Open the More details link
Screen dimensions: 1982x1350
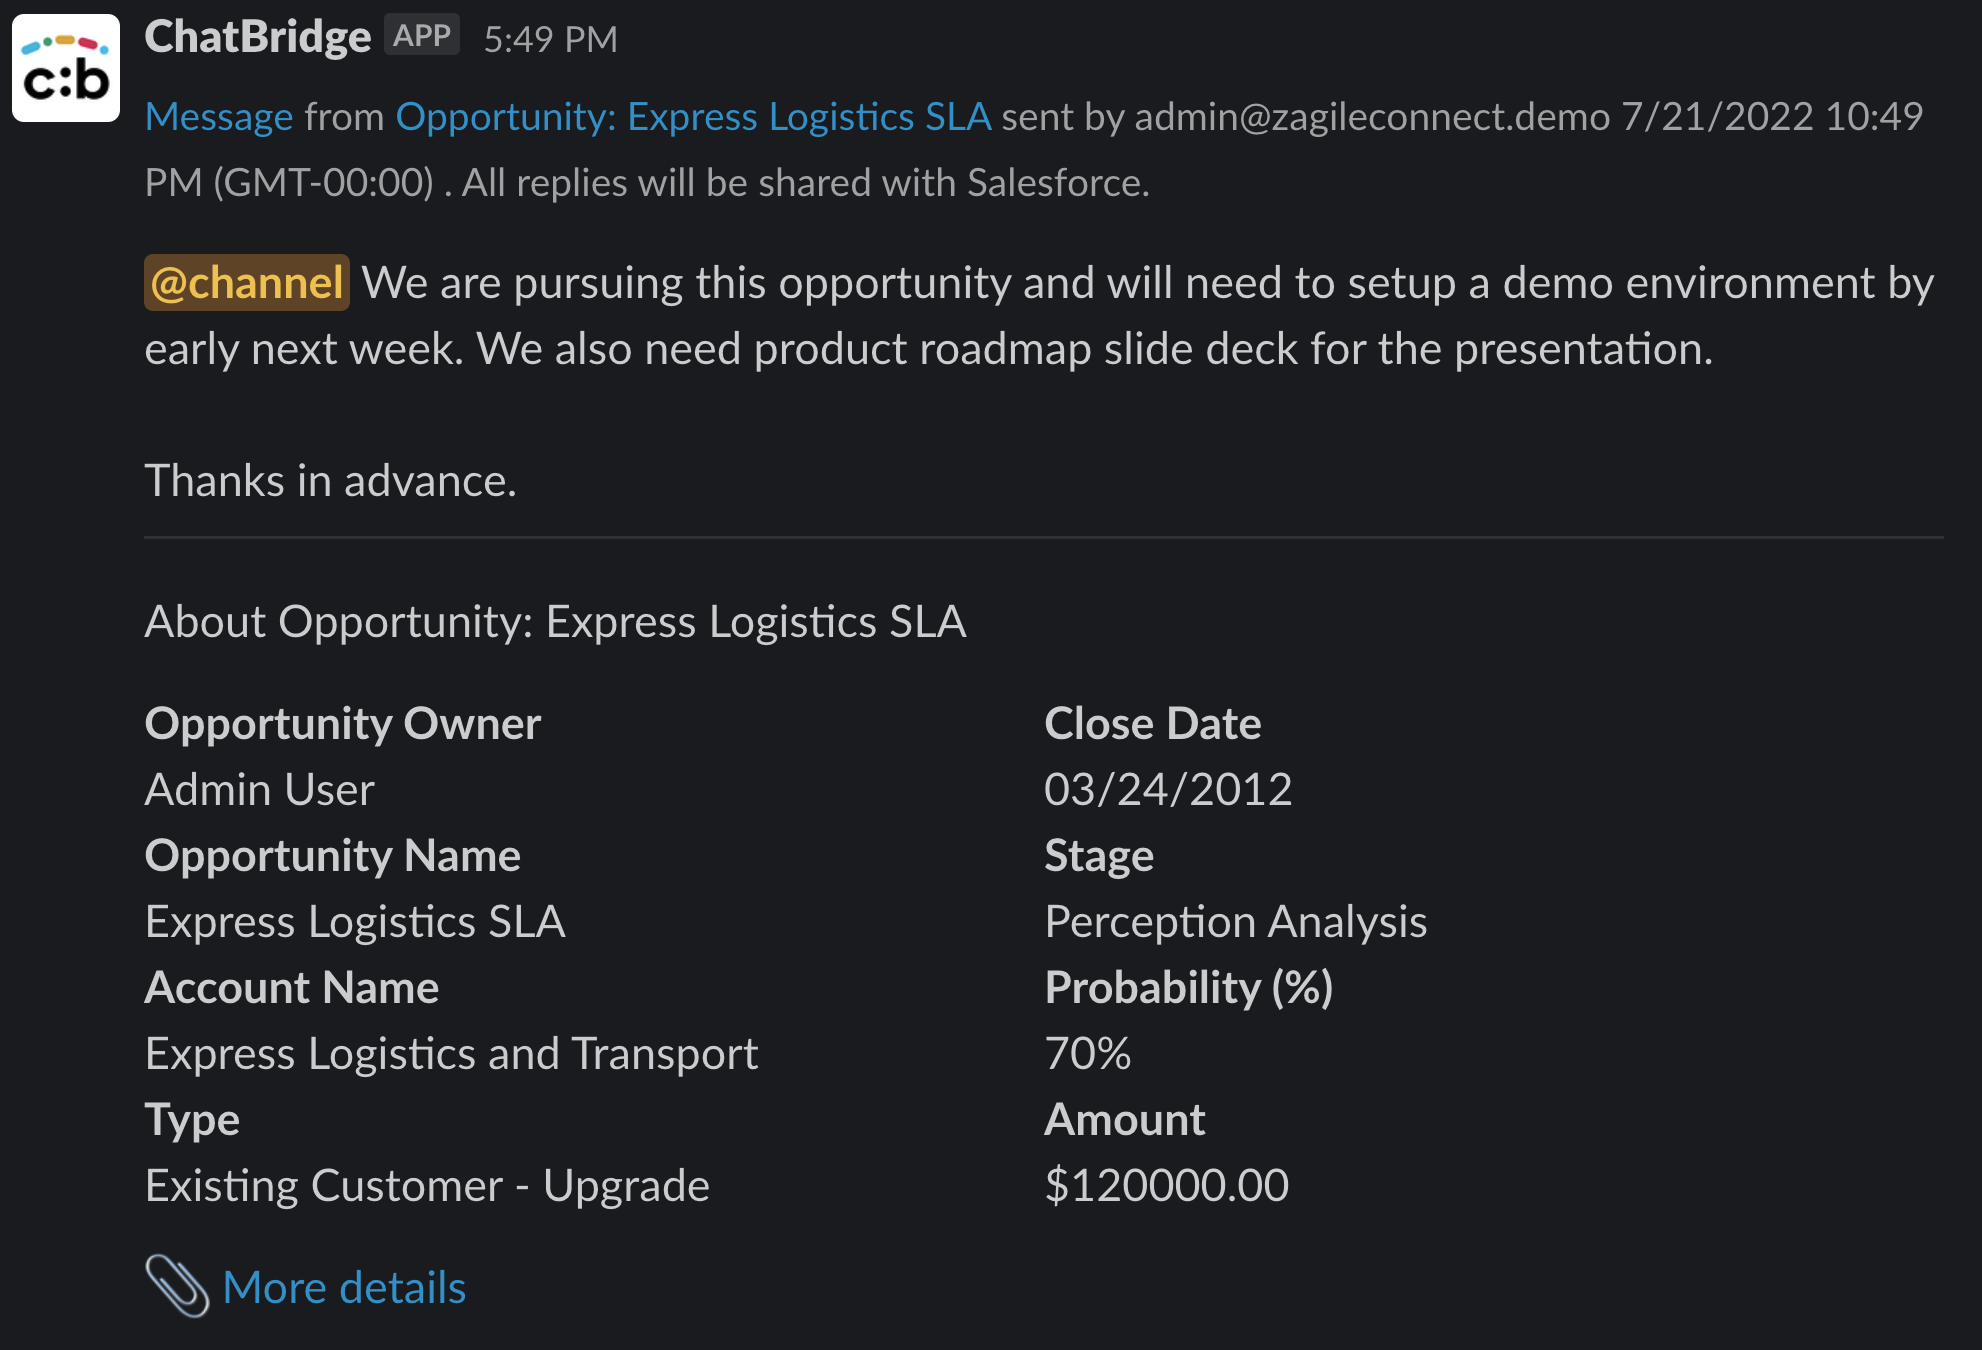pos(344,1288)
